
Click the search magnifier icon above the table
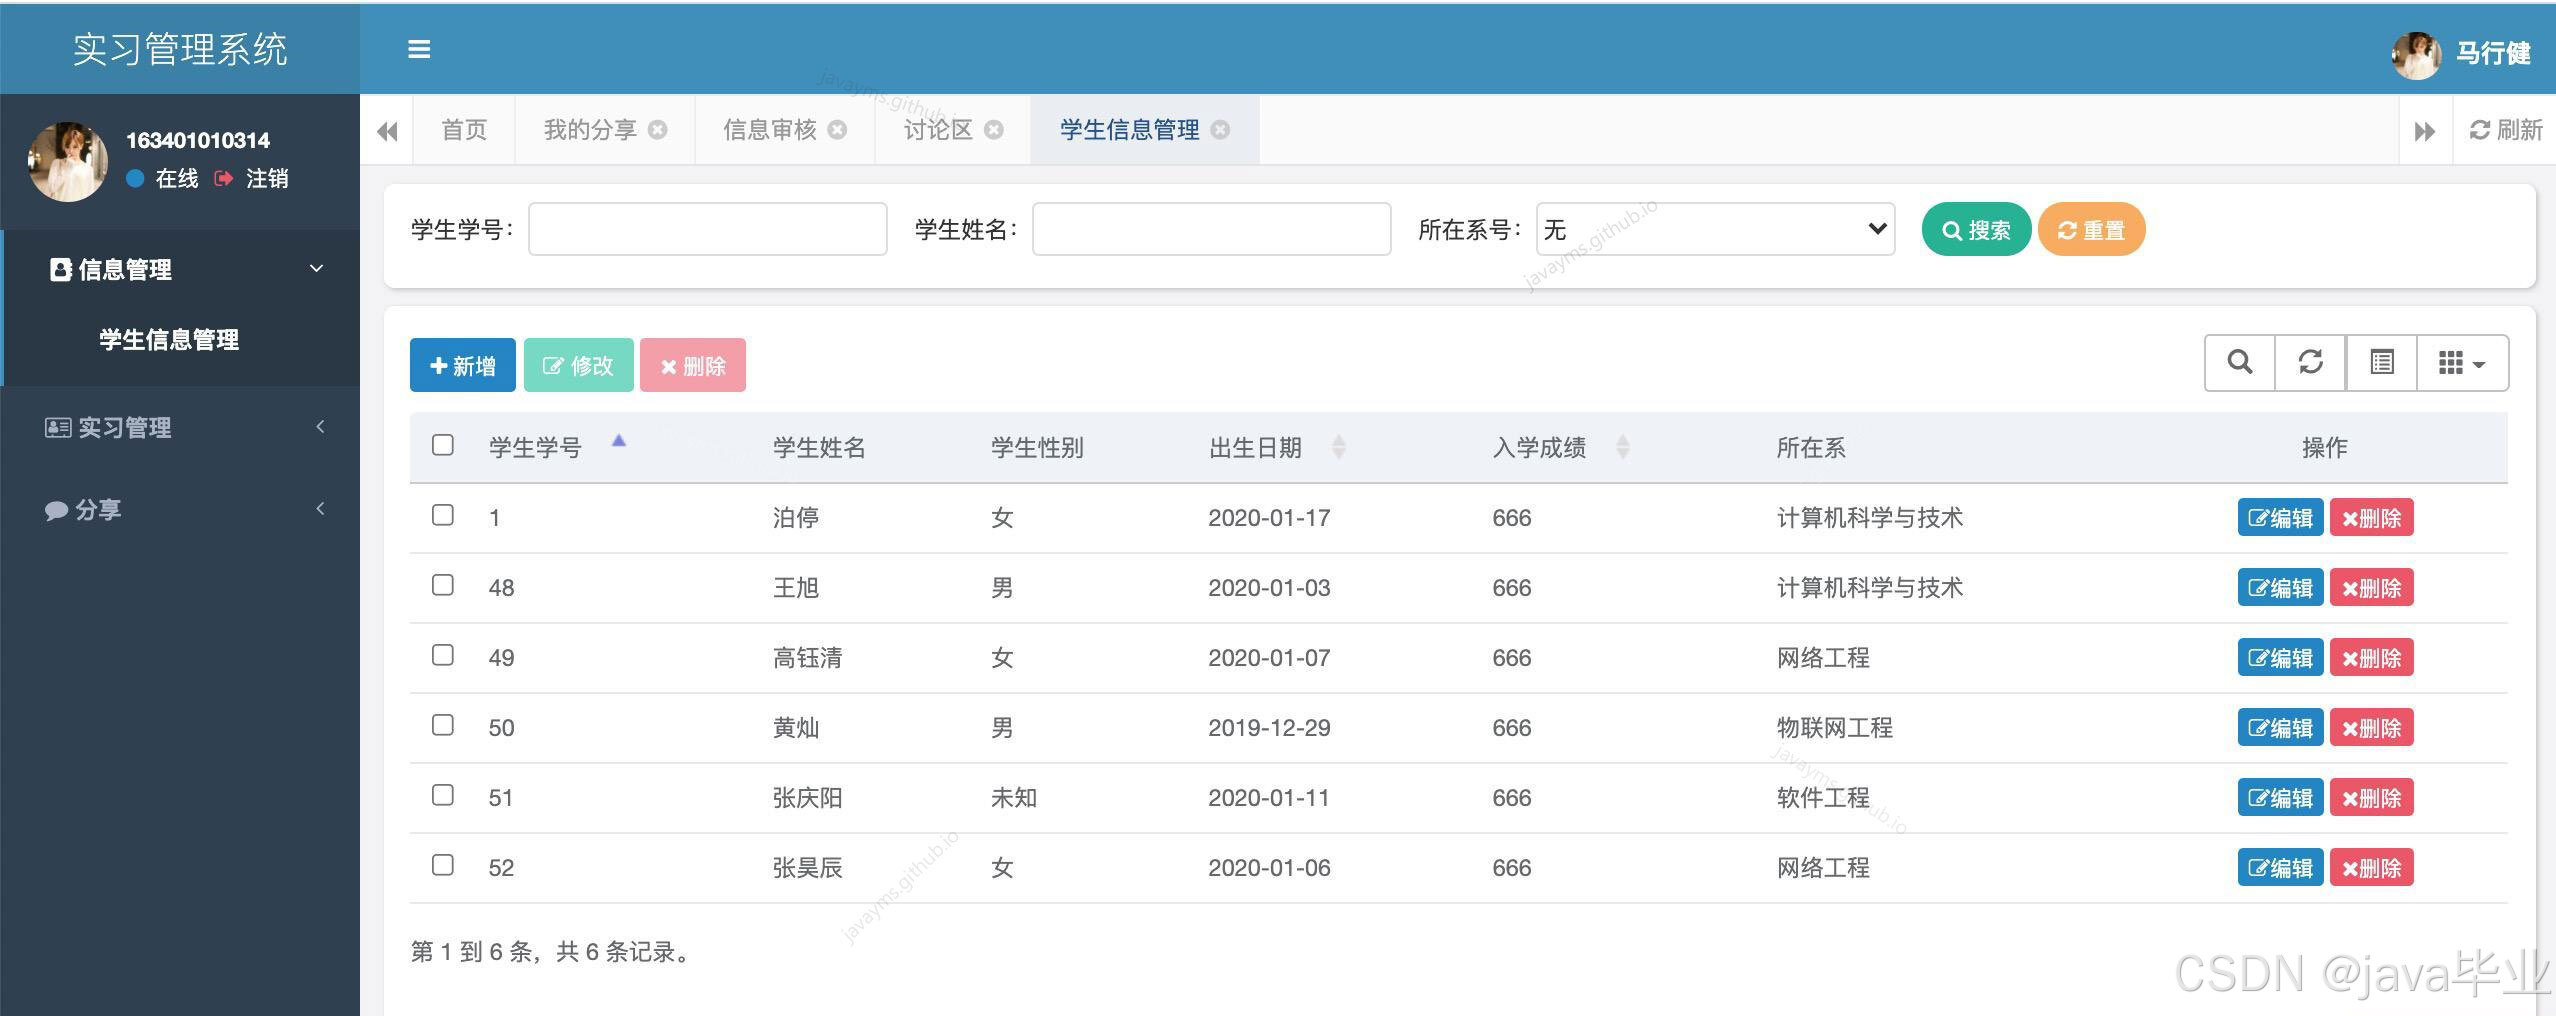(x=2239, y=363)
